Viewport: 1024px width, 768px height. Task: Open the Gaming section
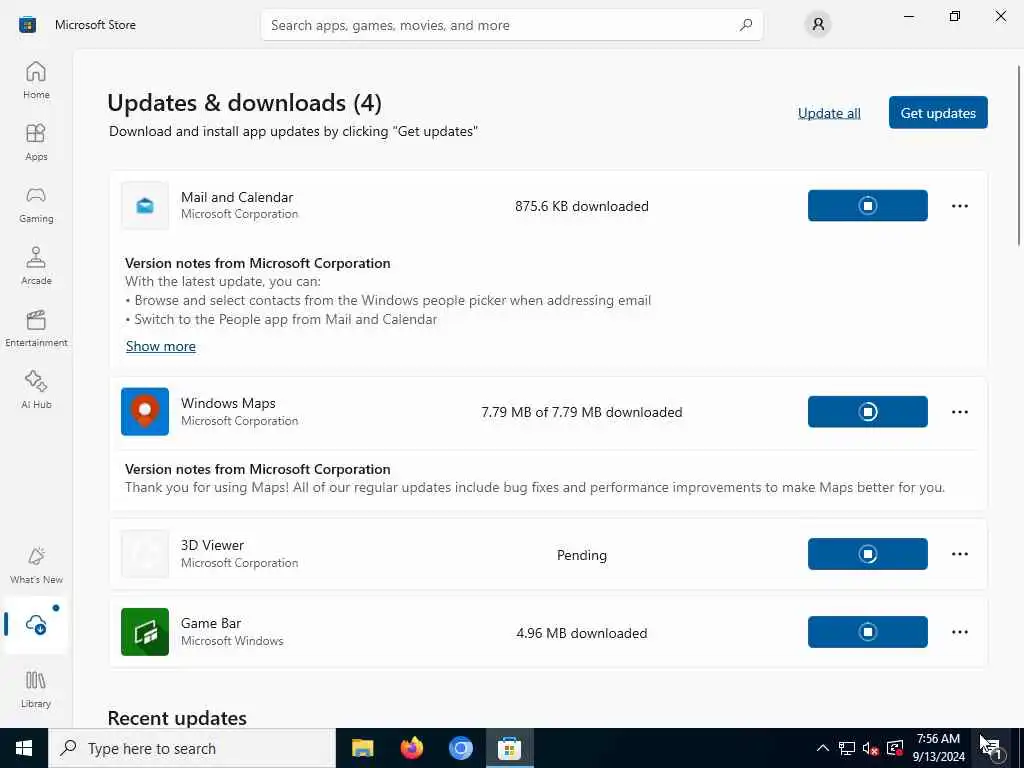(36, 204)
